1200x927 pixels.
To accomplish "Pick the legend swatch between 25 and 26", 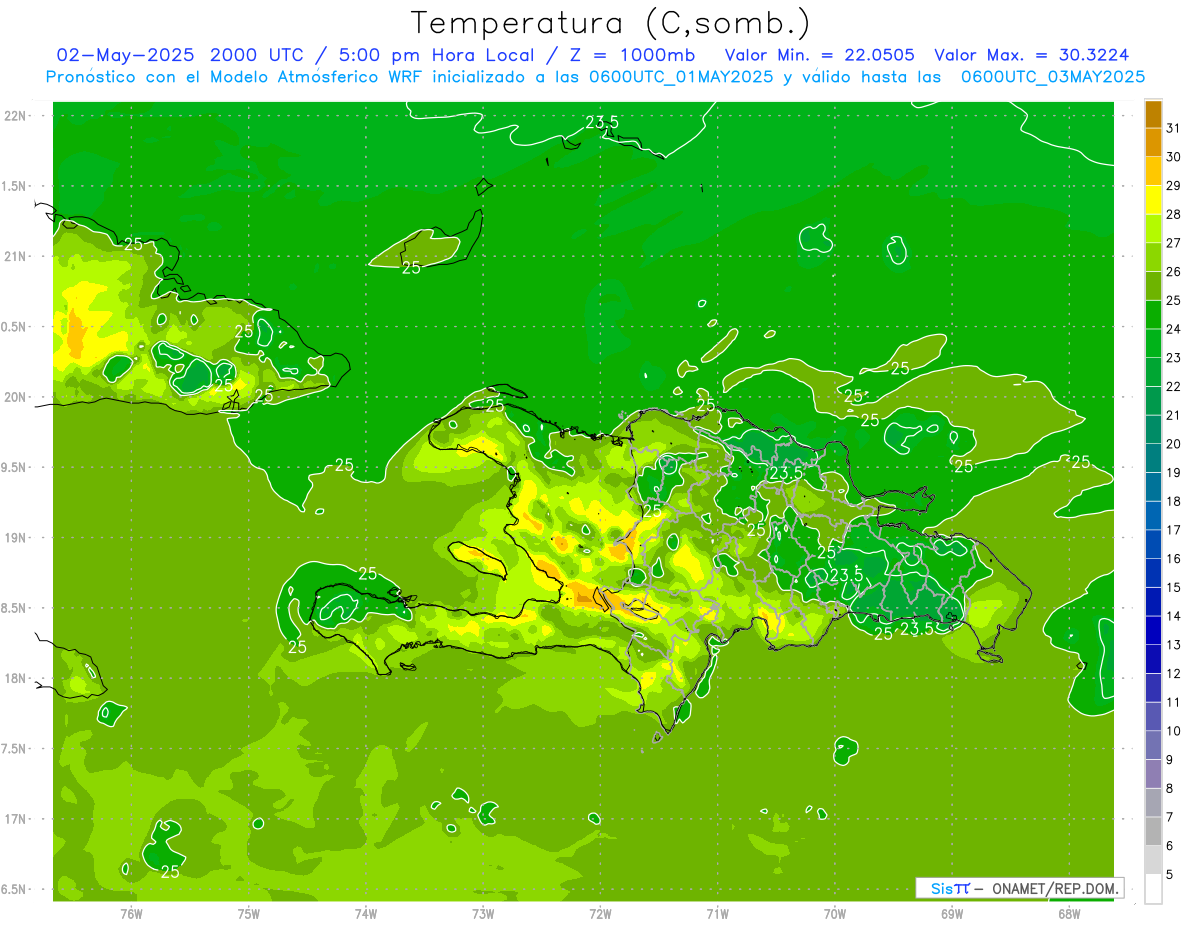I will point(1153,286).
